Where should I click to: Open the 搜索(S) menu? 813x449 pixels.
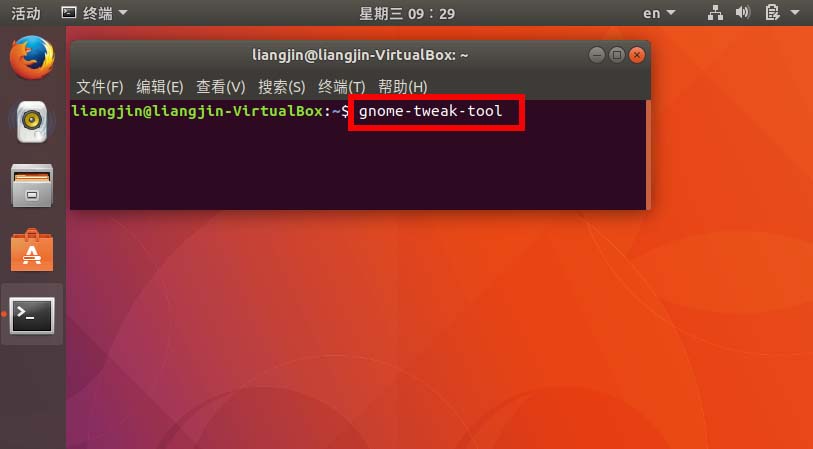coord(282,87)
